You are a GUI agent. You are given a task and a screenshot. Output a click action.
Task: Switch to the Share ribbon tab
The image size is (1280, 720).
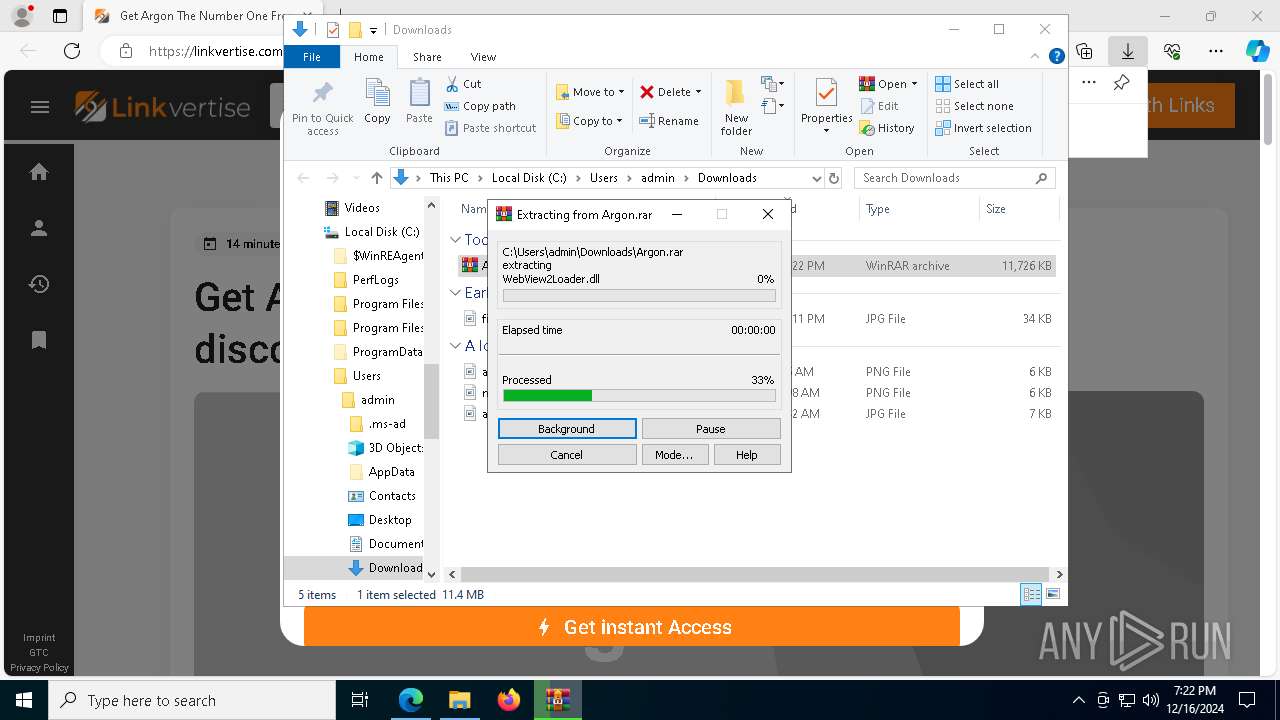(427, 57)
